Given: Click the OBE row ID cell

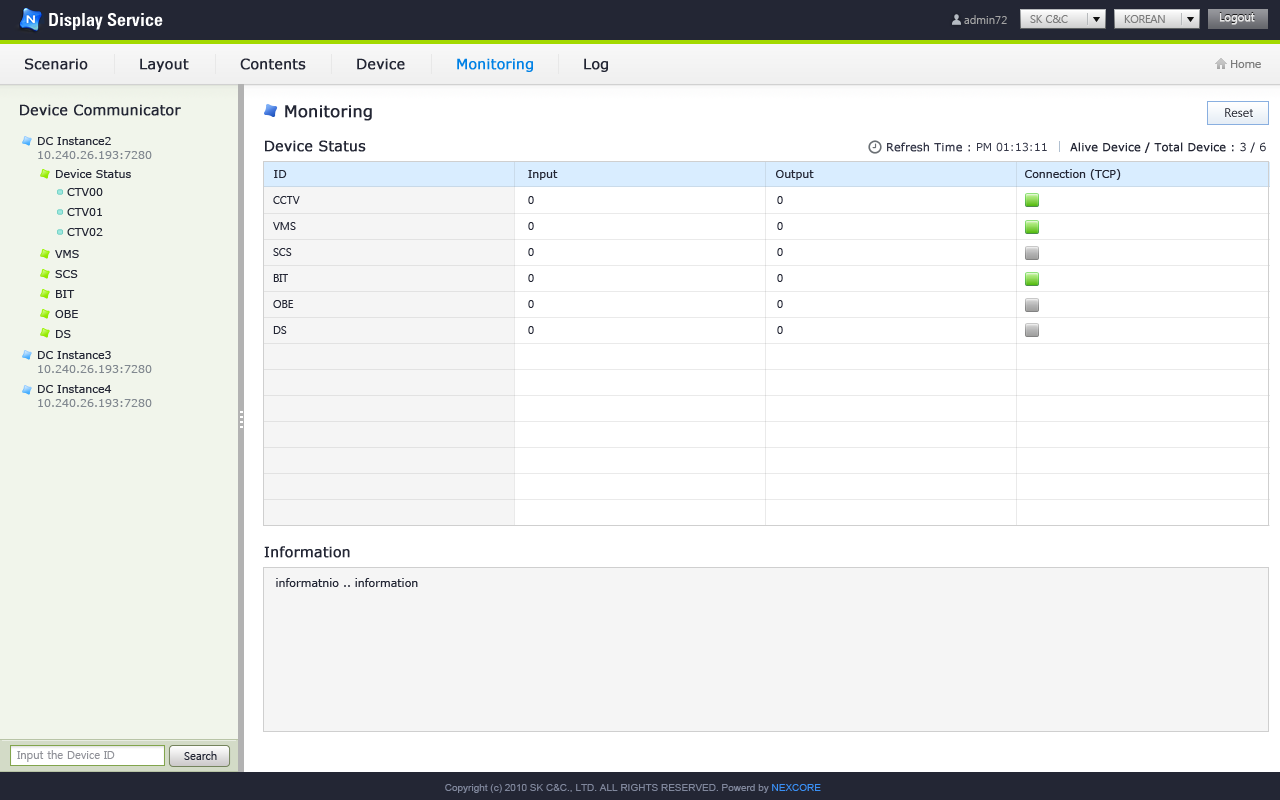Looking at the screenshot, I should click(389, 304).
